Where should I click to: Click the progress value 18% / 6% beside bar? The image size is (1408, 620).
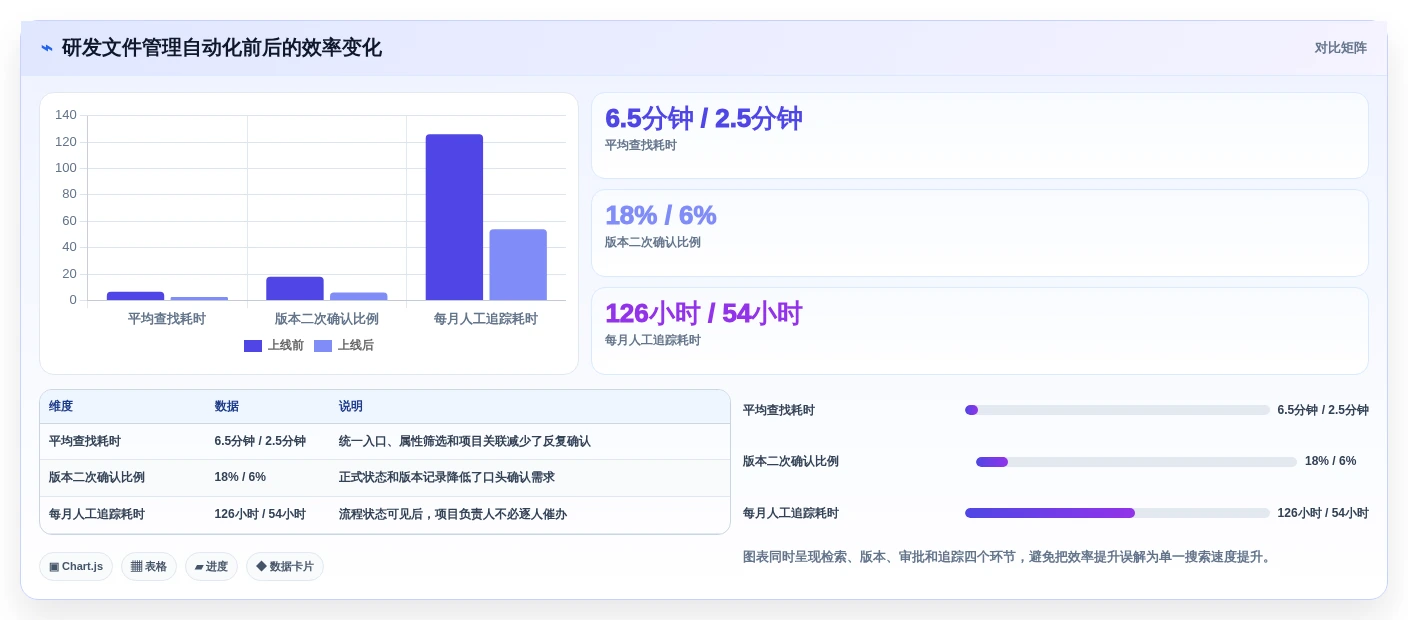pyautogui.click(x=1331, y=462)
